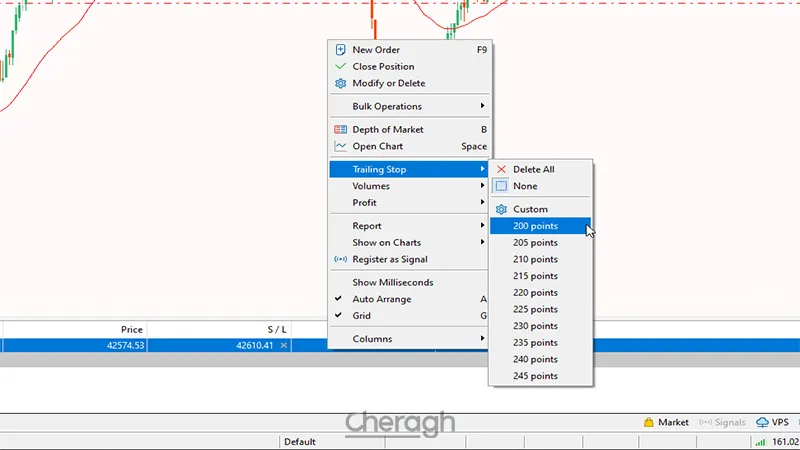The height and width of the screenshot is (450, 800).
Task: Click the Close Position checkmark icon
Action: click(x=341, y=67)
